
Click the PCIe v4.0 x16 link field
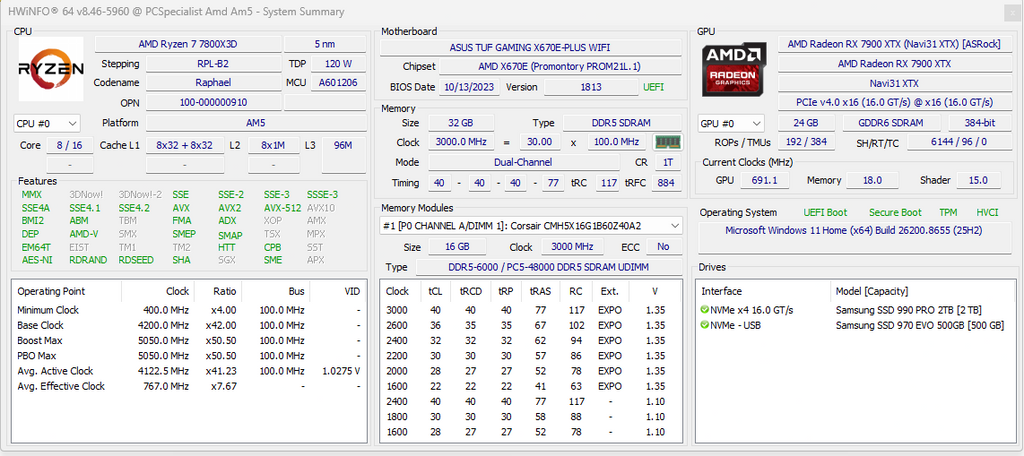(x=894, y=103)
